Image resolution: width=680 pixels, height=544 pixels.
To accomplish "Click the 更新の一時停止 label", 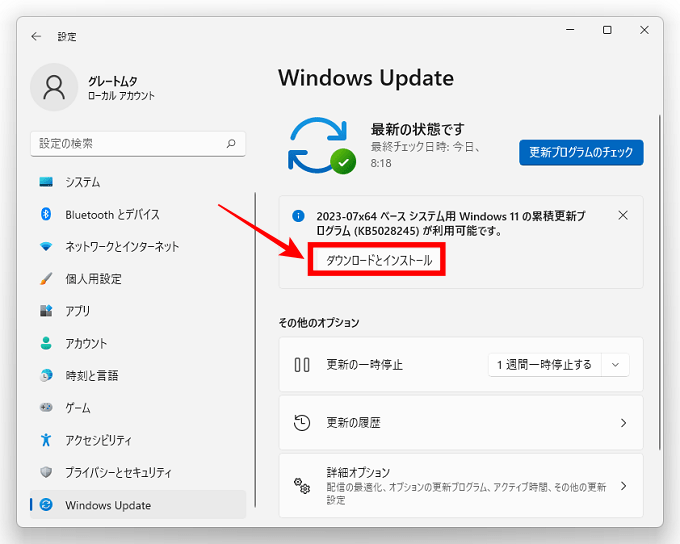I will pos(365,364).
